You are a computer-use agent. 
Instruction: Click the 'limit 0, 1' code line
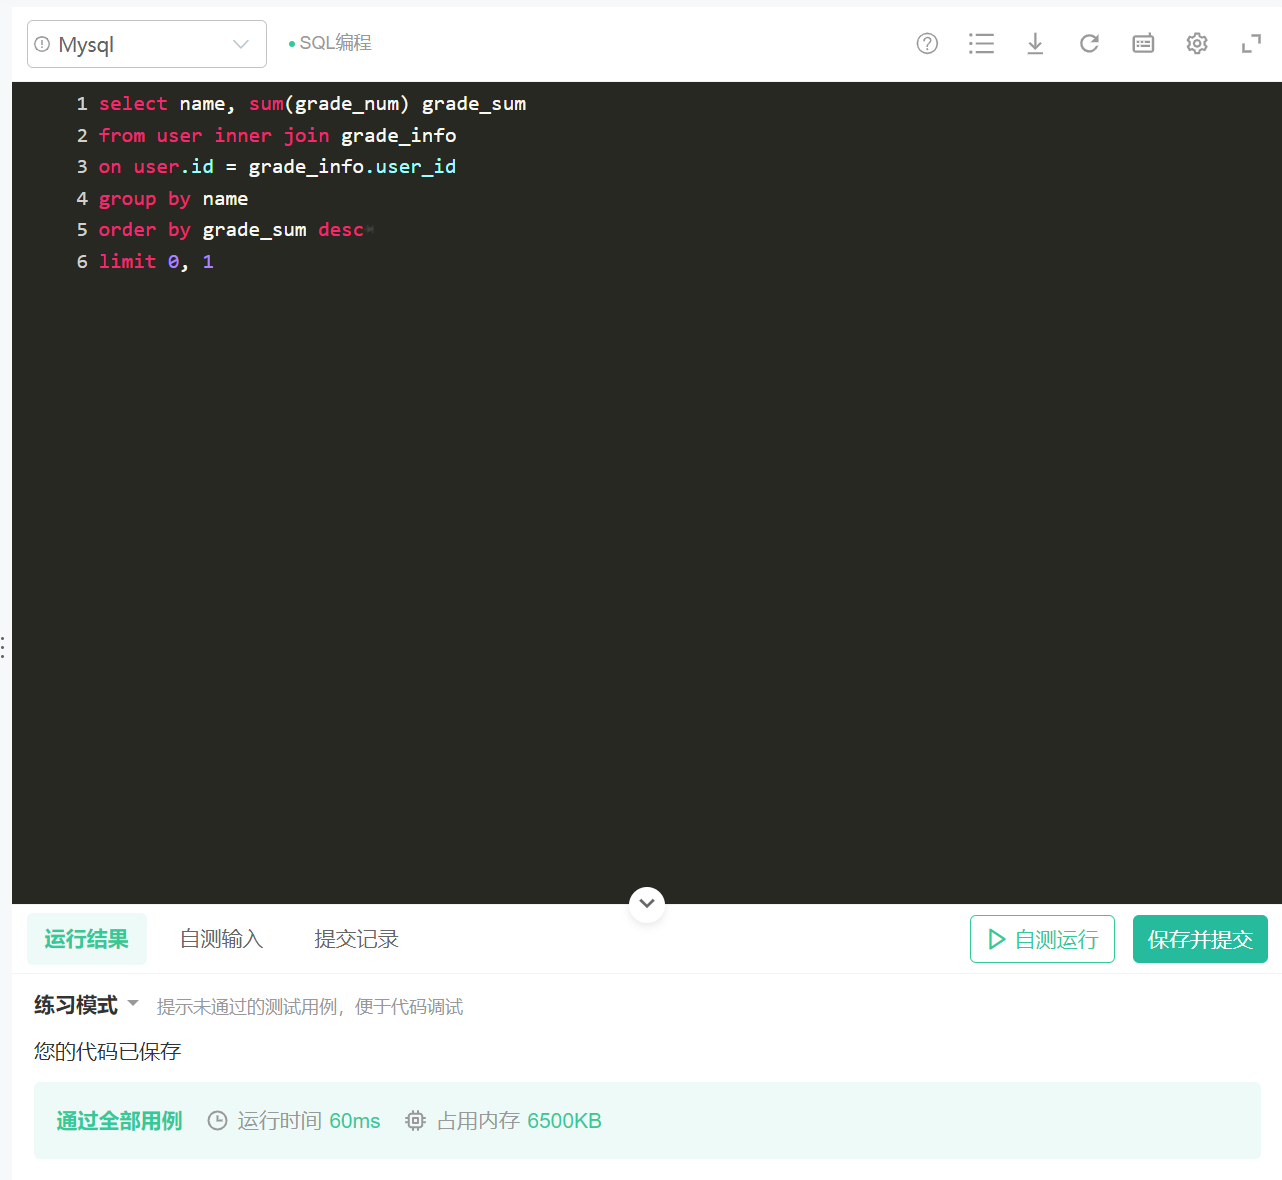tap(156, 261)
